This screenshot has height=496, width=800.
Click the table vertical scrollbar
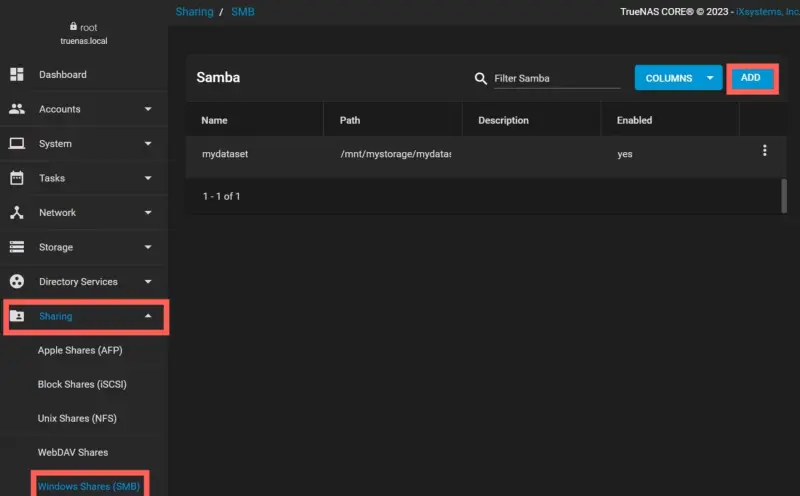(x=784, y=195)
